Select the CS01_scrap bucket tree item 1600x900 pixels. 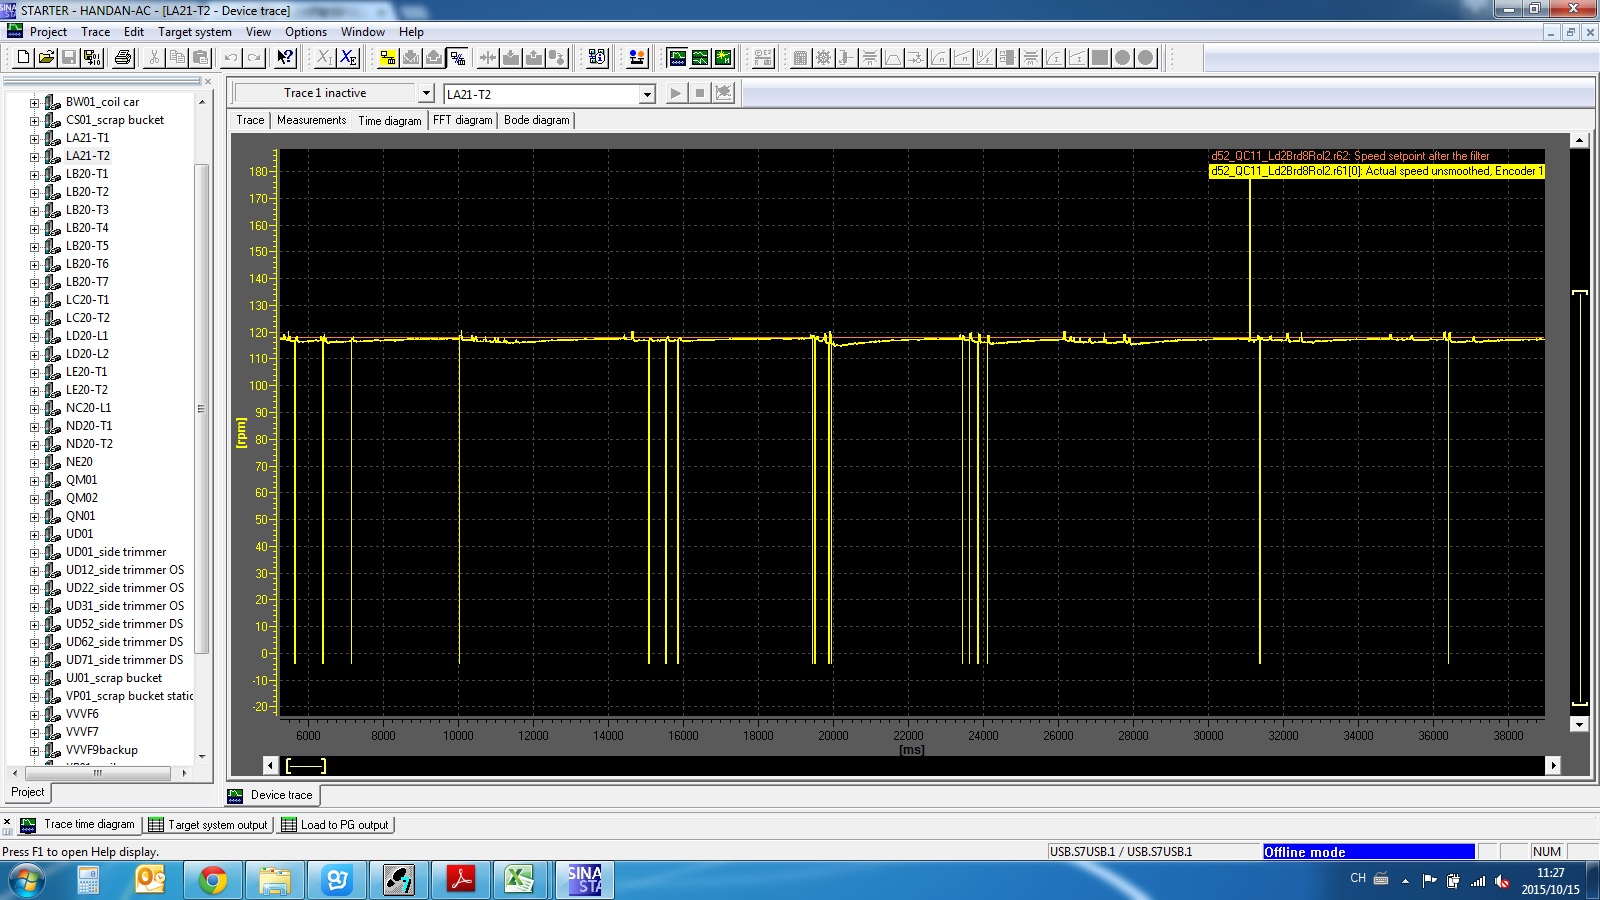click(115, 120)
